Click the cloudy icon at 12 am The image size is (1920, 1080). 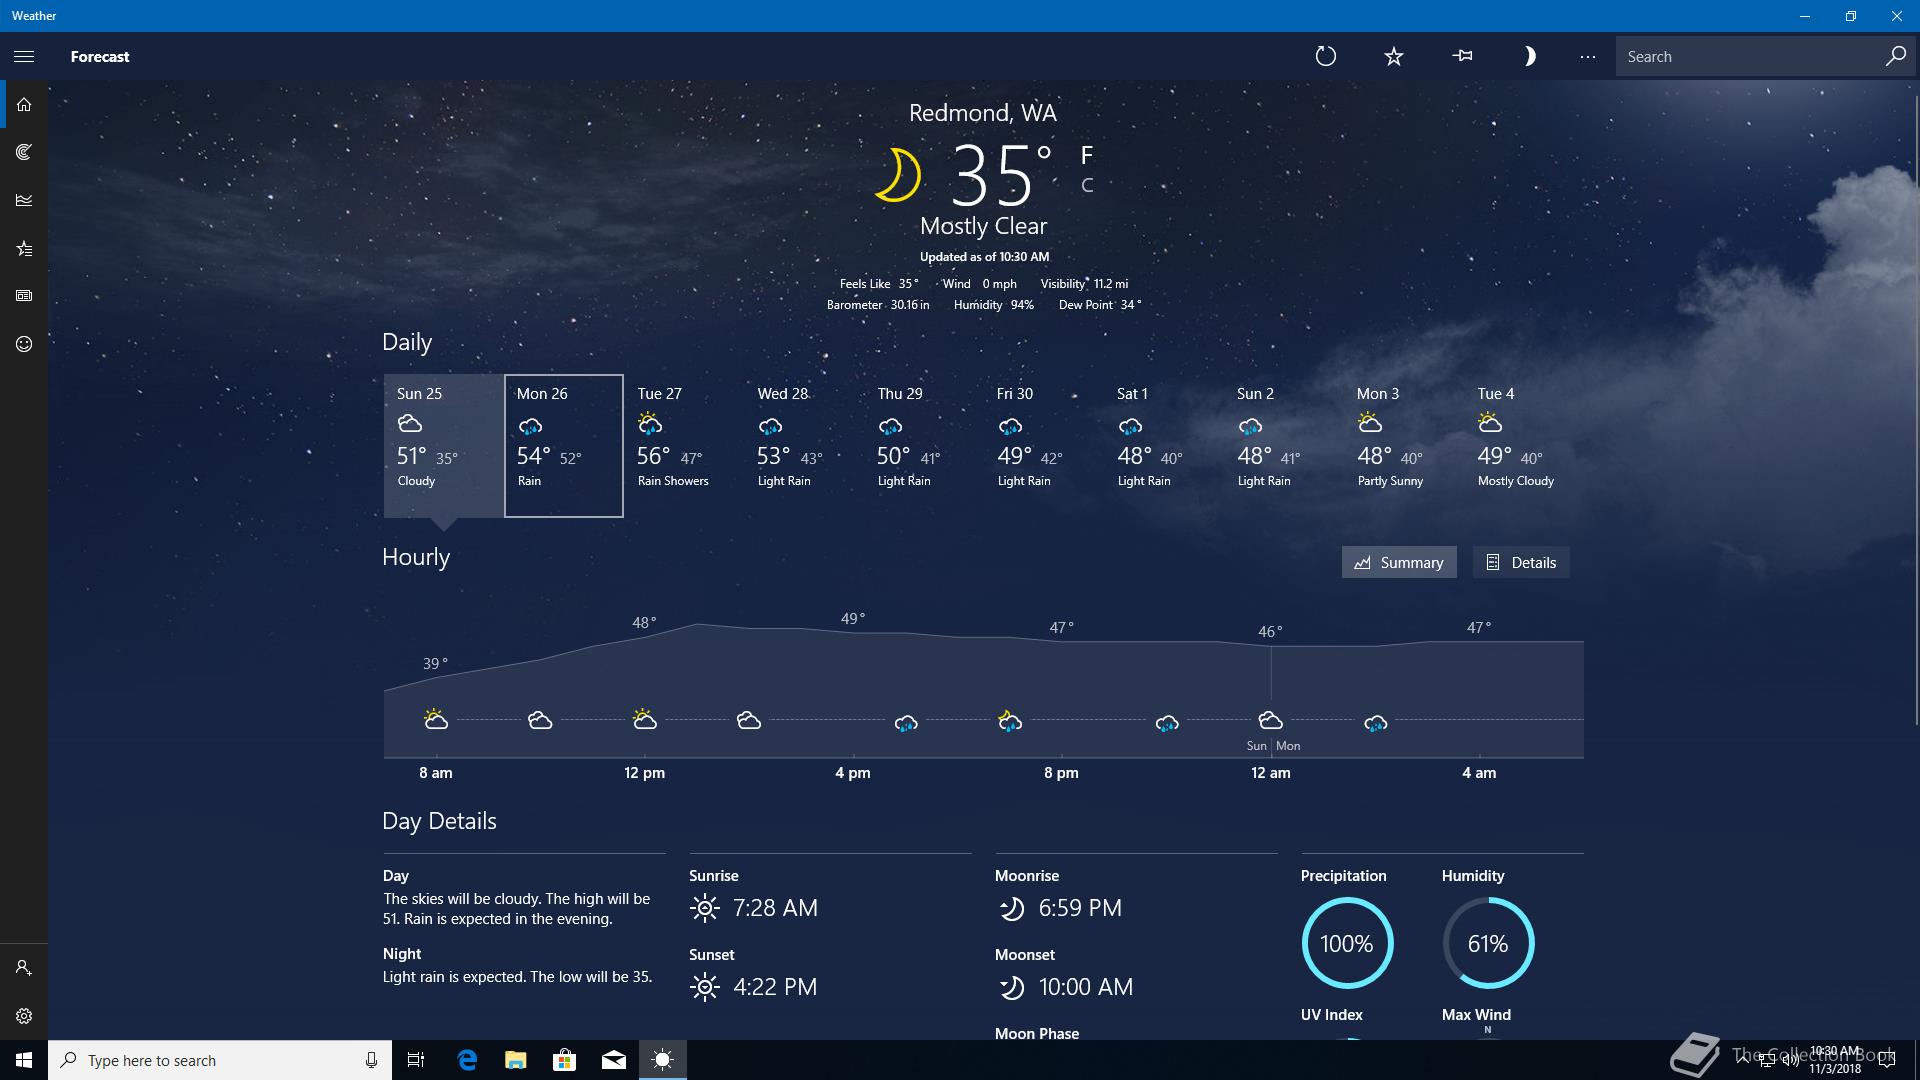point(1270,720)
